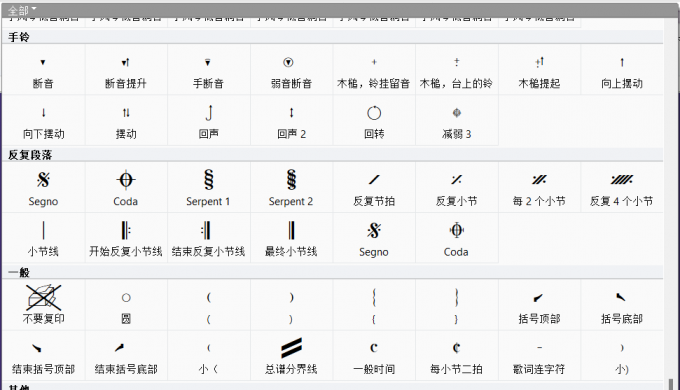
Task: Select the 反复小节 symbol
Action: tap(457, 187)
